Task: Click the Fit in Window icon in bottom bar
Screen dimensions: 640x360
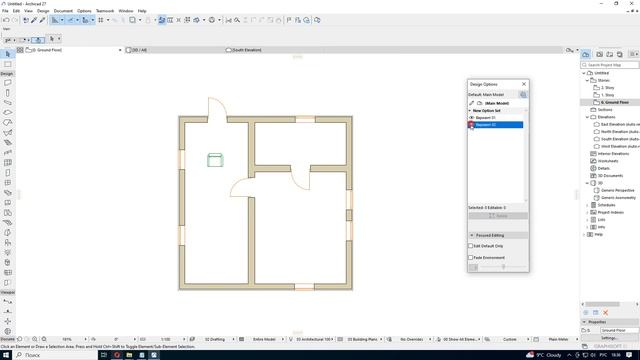Action: coord(44,339)
